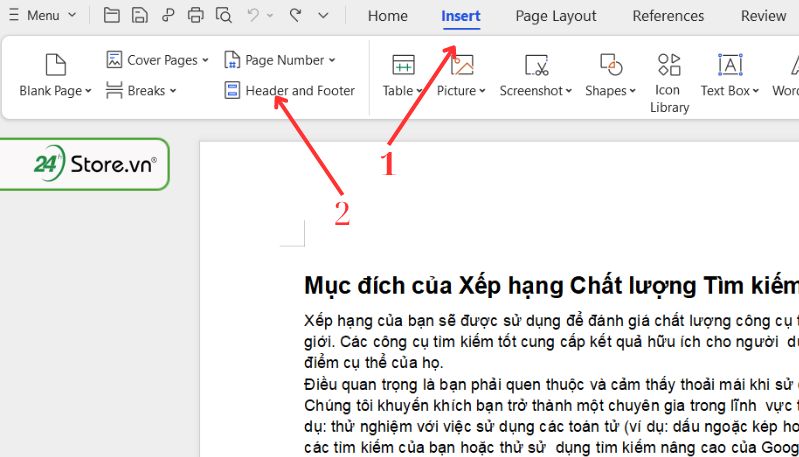
Task: Click the Page Number icon
Action: pyautogui.click(x=232, y=60)
